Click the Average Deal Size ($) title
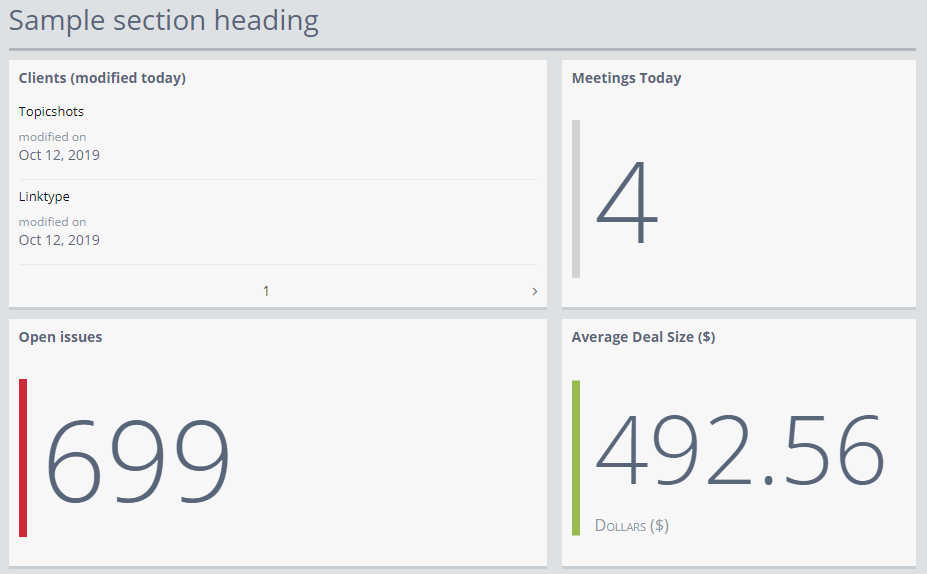 tap(643, 337)
